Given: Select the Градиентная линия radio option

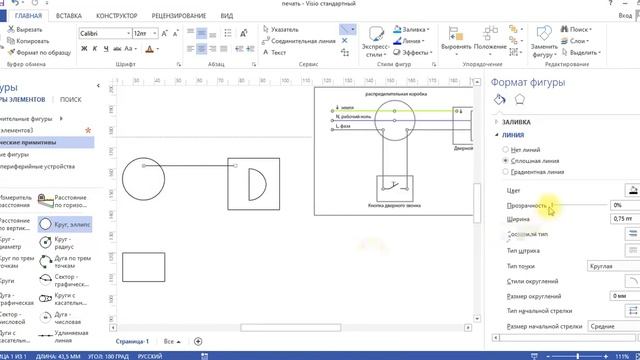Looking at the screenshot, I should tap(505, 172).
